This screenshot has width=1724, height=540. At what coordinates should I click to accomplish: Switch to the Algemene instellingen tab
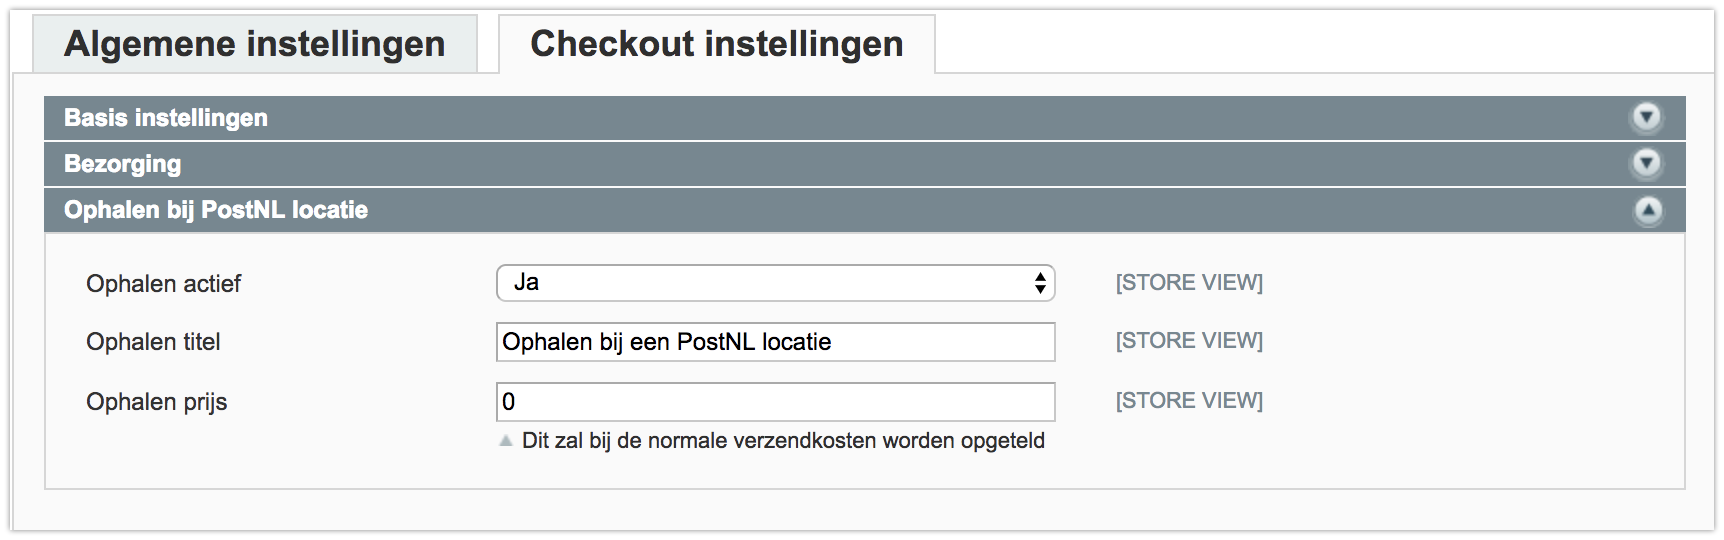[x=255, y=44]
